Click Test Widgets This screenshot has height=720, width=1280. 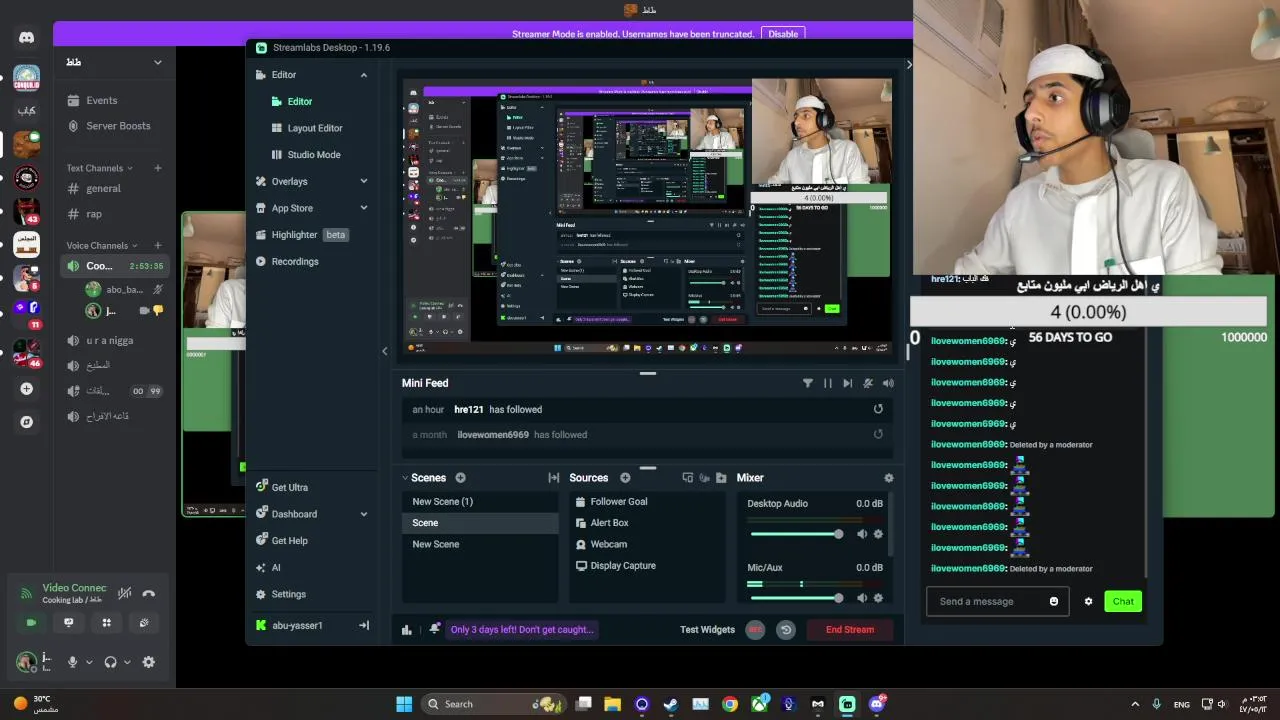coord(707,630)
